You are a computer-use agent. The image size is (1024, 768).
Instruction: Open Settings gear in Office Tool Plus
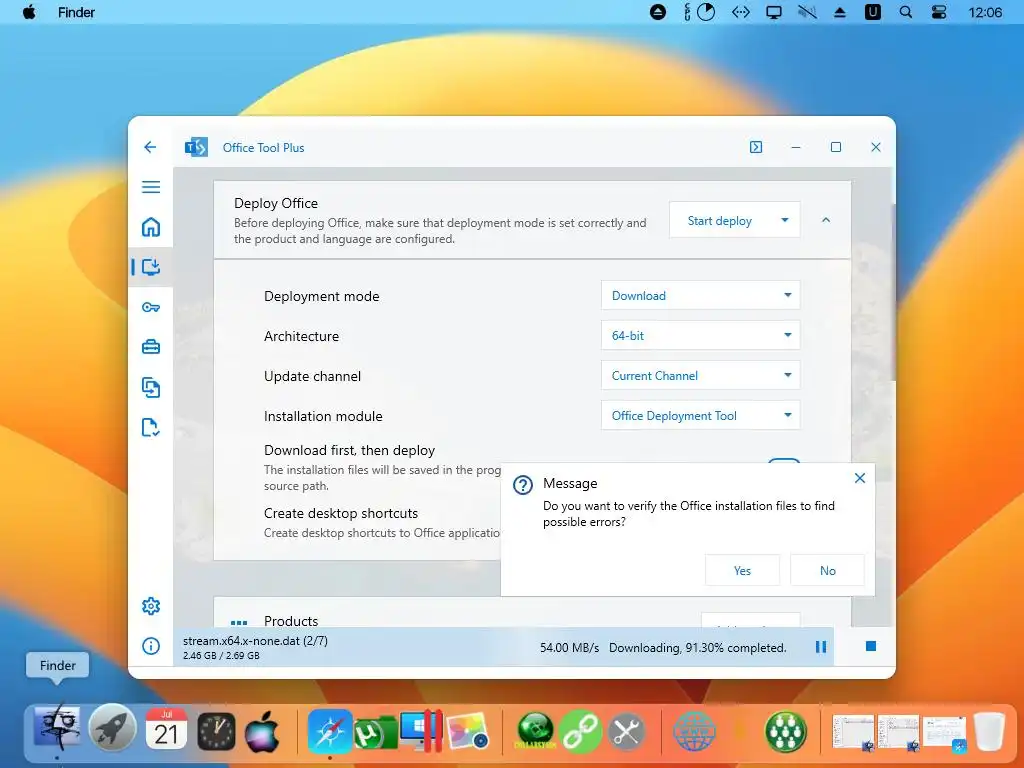click(x=151, y=606)
